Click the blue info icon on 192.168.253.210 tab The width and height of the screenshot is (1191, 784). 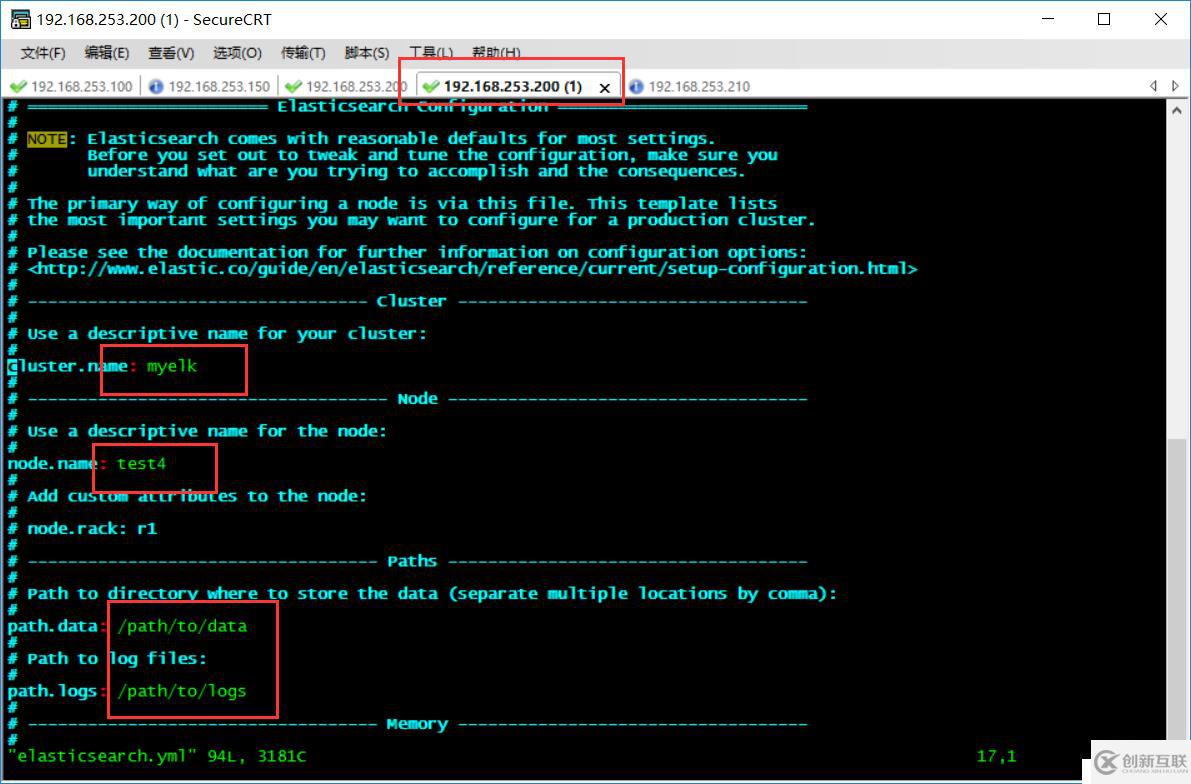637,87
